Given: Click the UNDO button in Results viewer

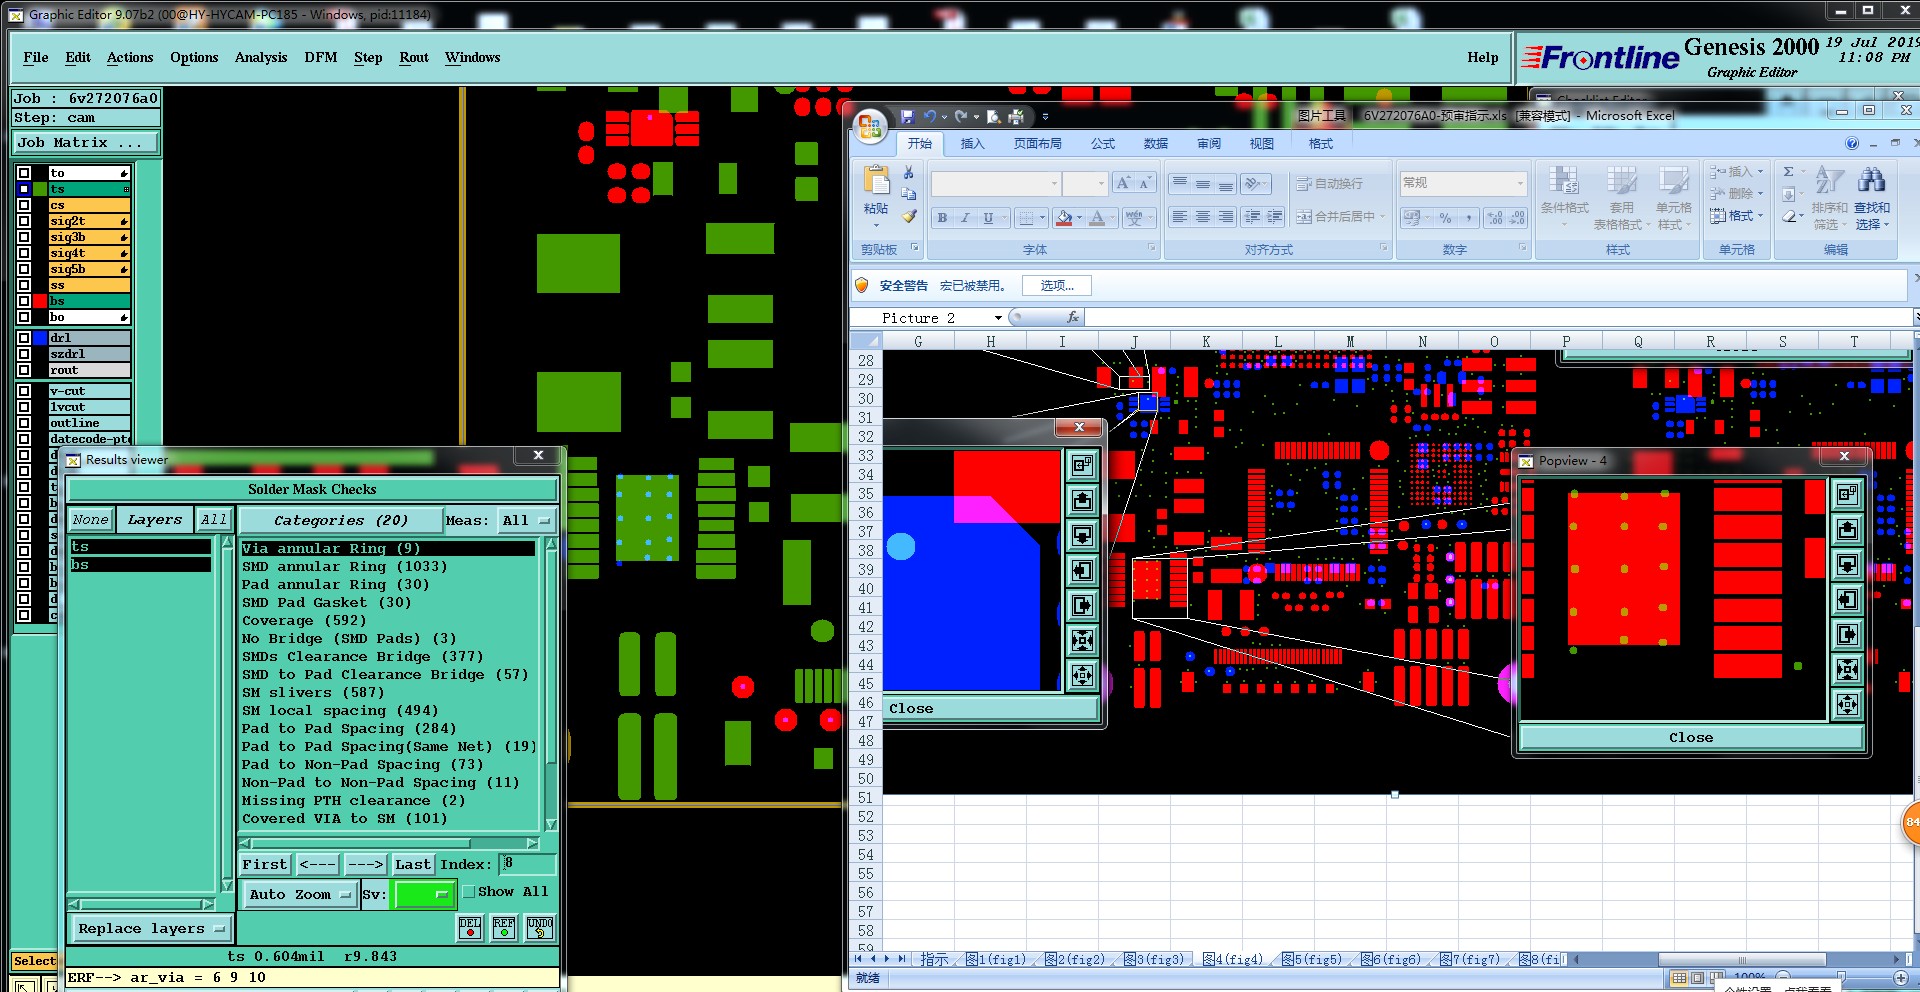Looking at the screenshot, I should pyautogui.click(x=540, y=928).
